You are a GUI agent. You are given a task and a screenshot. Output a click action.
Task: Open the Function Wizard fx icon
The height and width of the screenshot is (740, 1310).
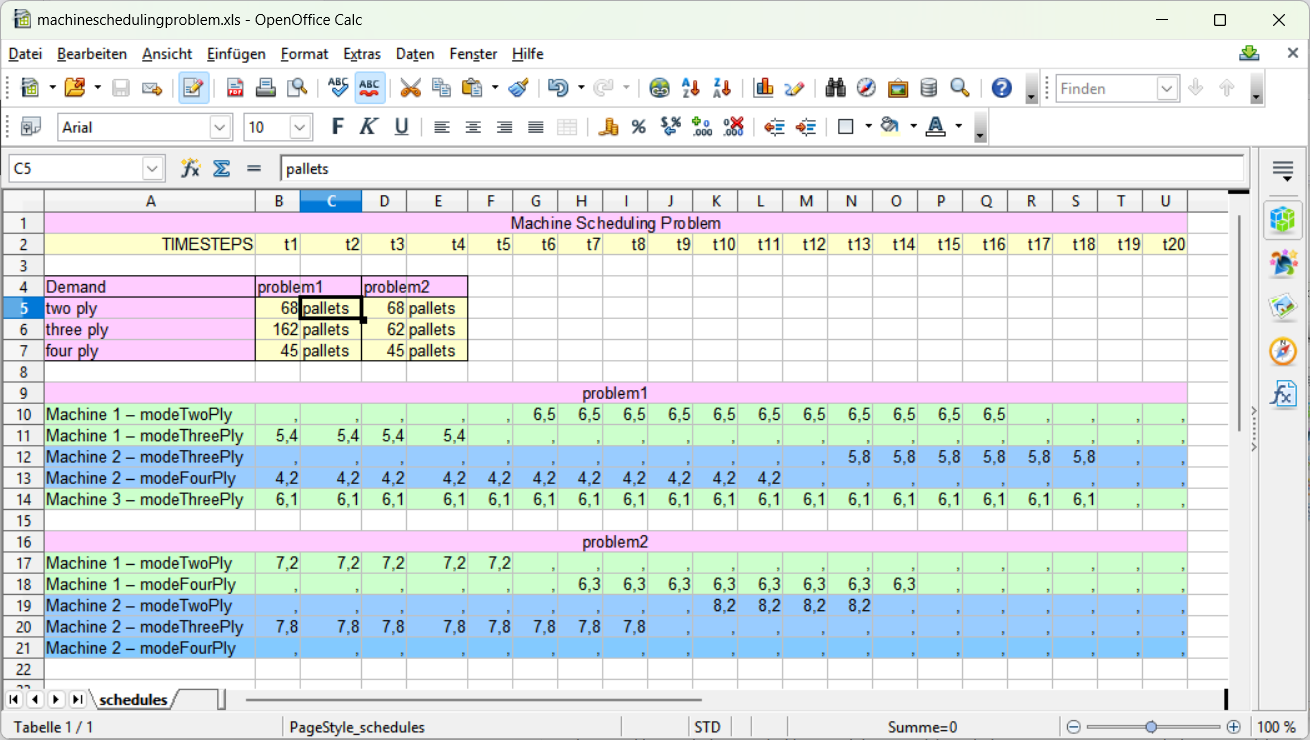(190, 169)
